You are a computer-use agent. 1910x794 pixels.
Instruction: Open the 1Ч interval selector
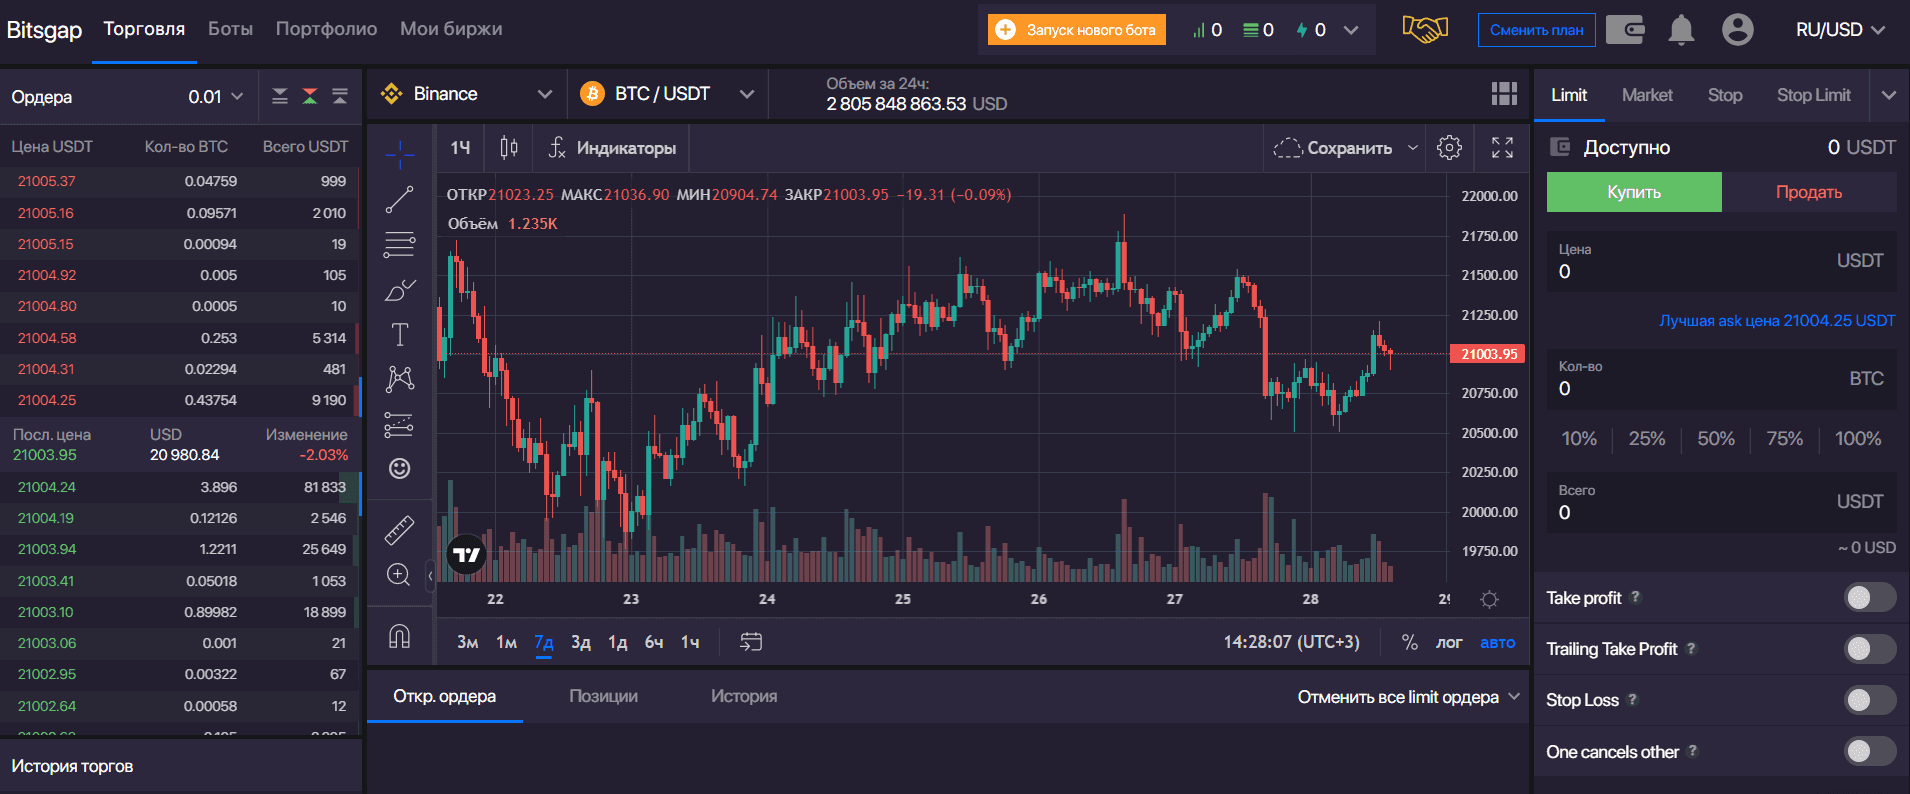coord(460,148)
